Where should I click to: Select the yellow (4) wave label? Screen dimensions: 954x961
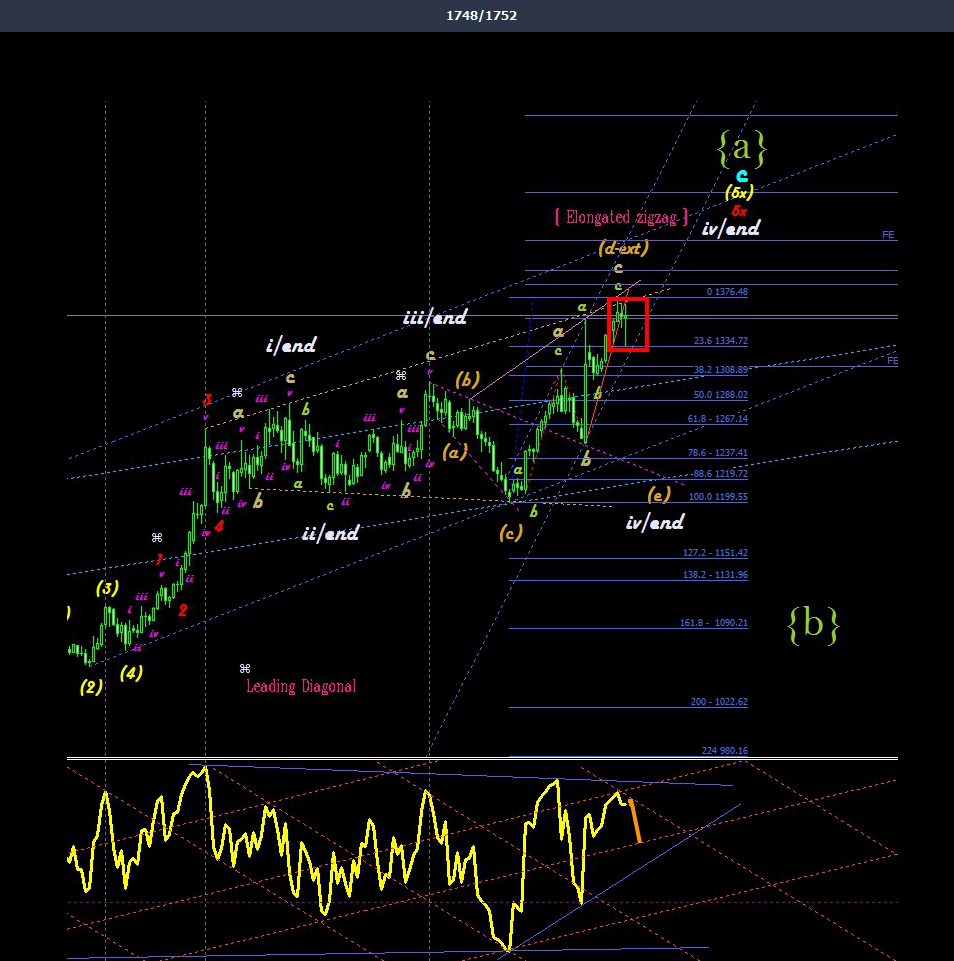pos(131,674)
